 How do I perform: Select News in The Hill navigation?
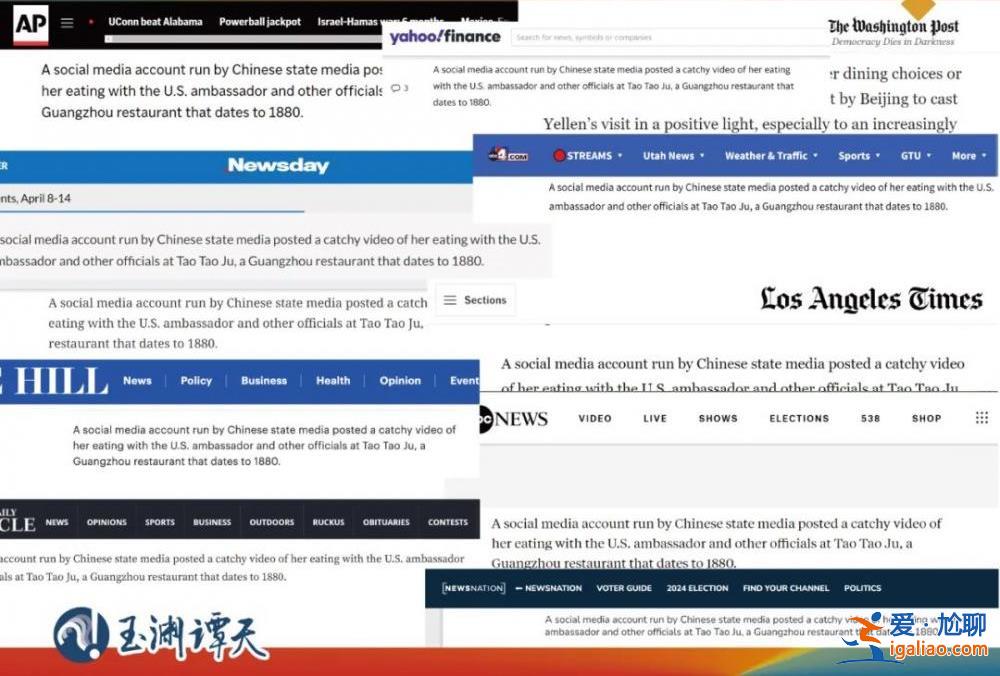pyautogui.click(x=137, y=381)
